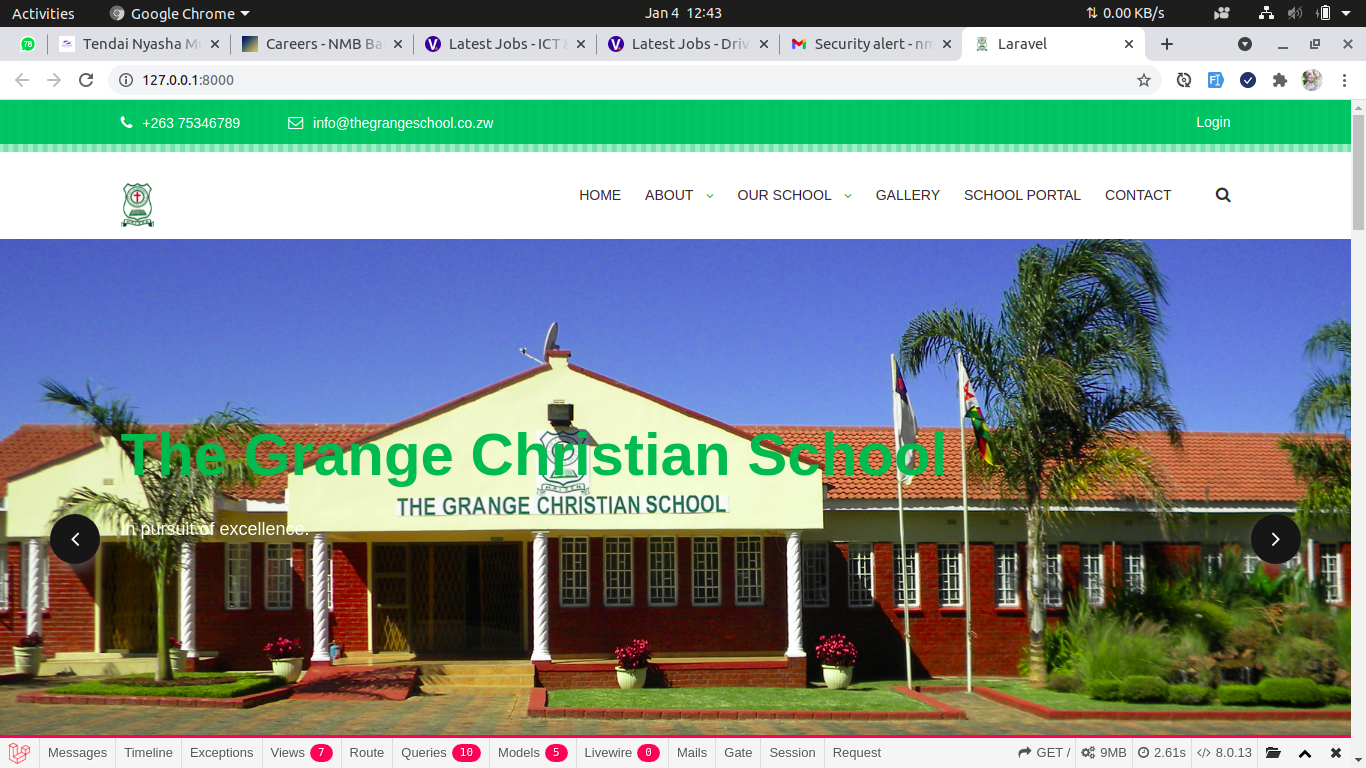Open debugbar folder icon for stored requests

click(1273, 753)
